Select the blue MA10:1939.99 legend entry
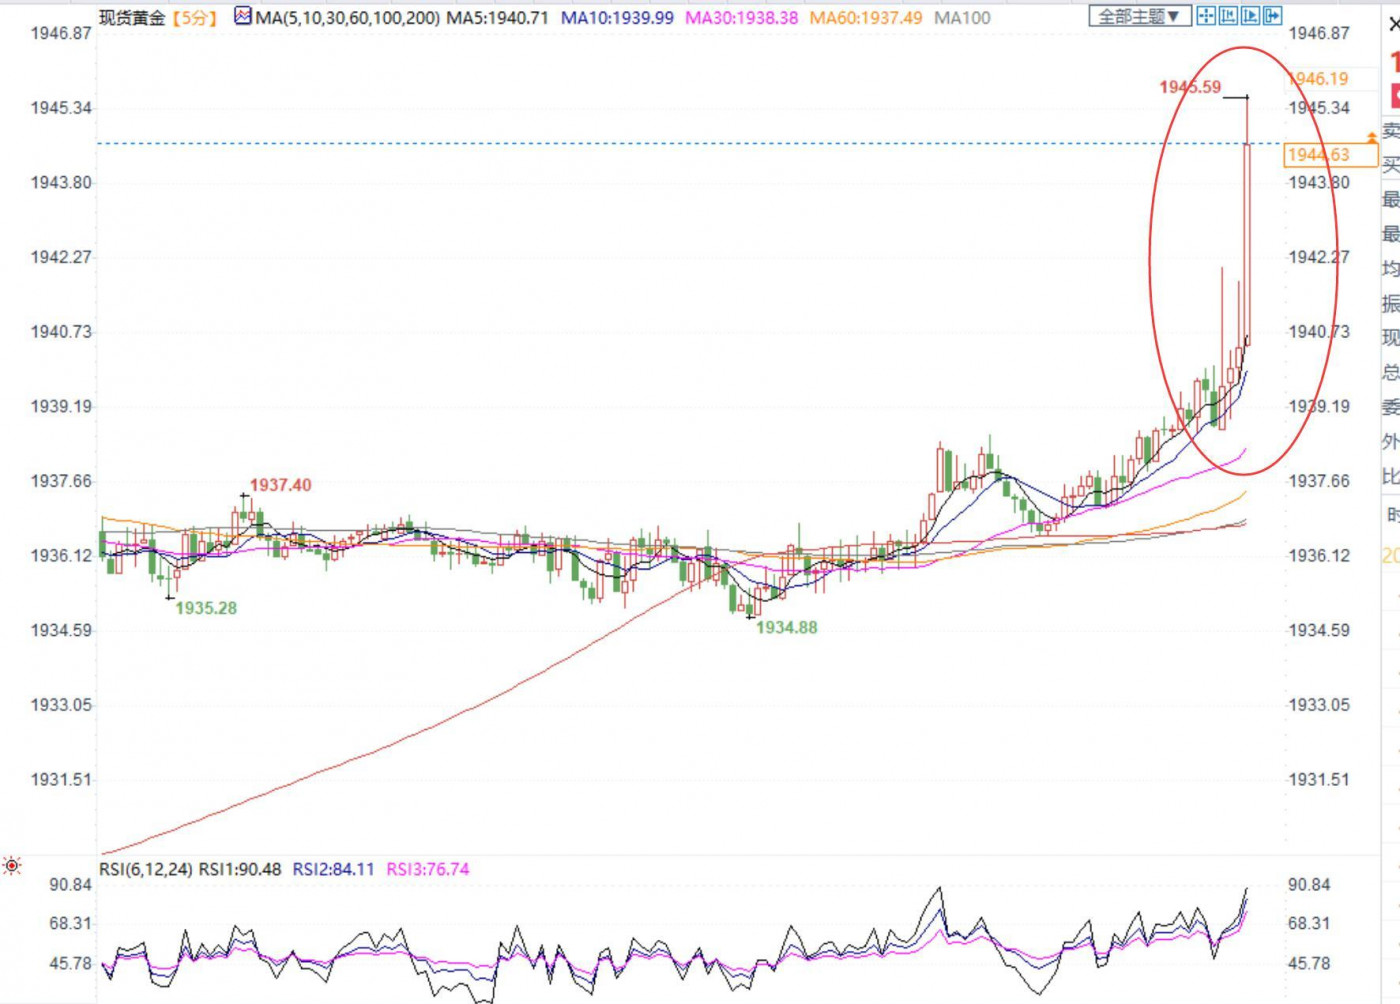Viewport: 1400px width, 1004px height. pos(617,18)
